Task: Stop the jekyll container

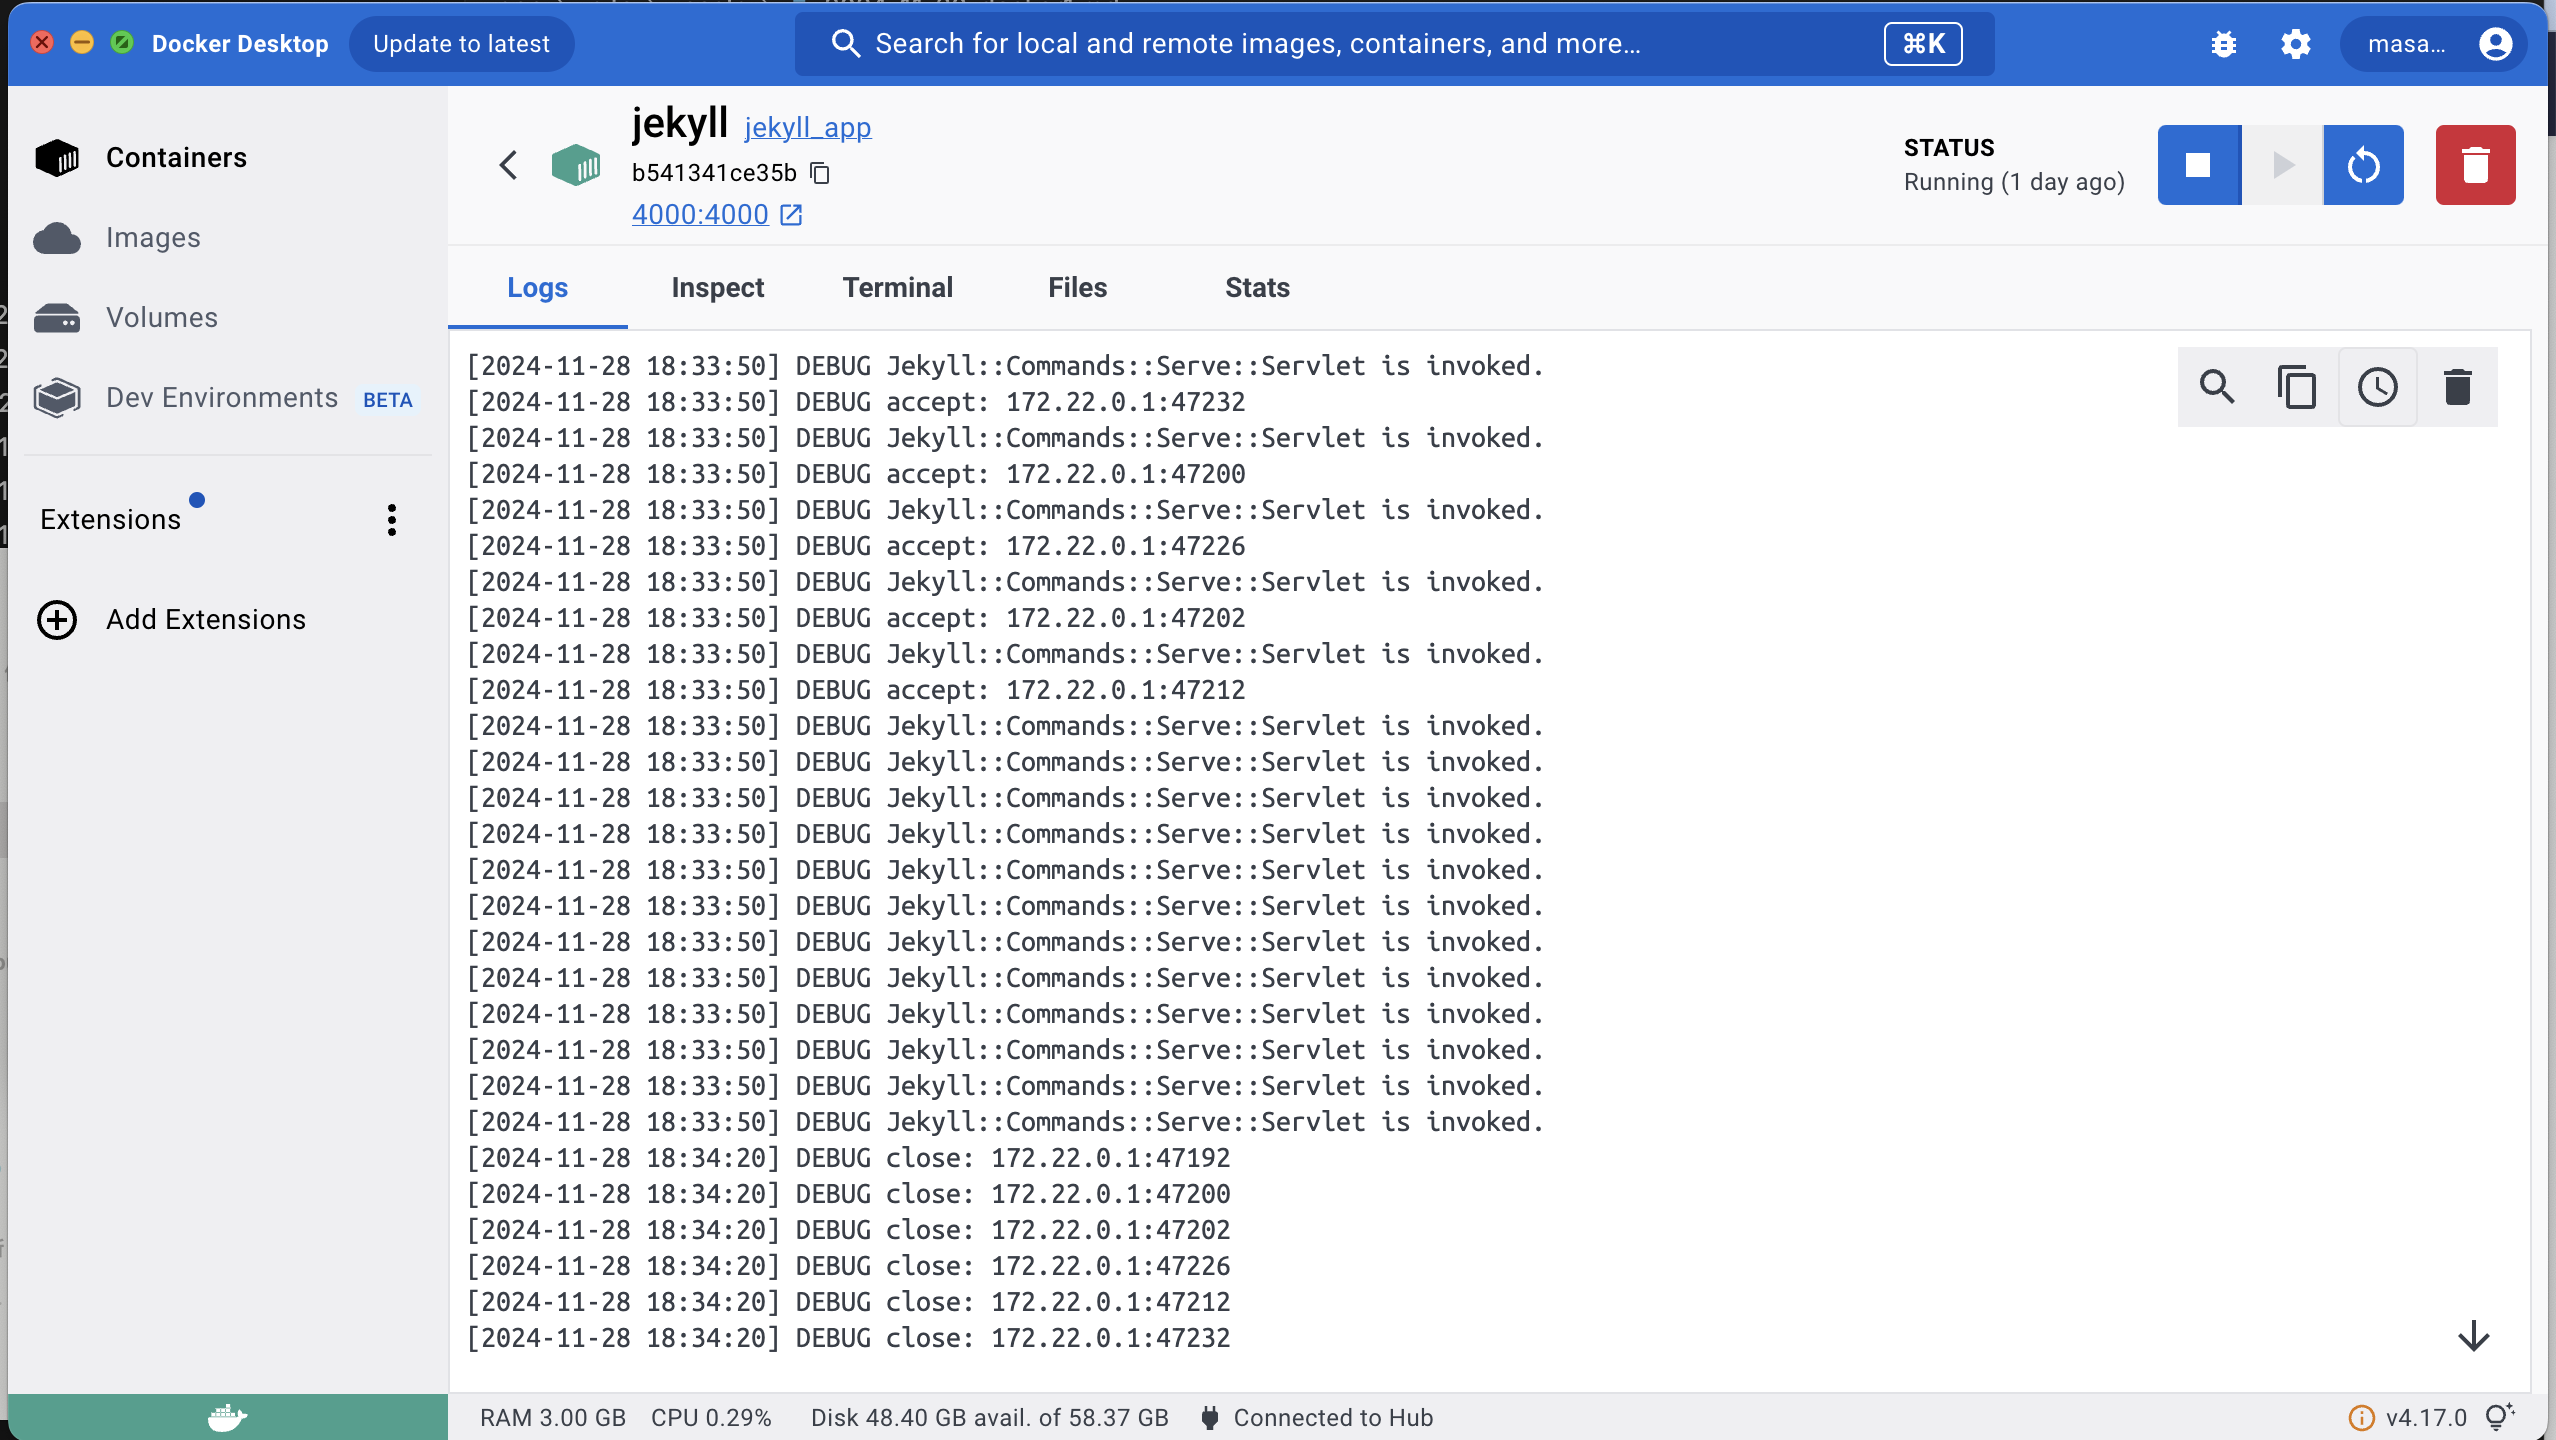Action: tap(2198, 165)
